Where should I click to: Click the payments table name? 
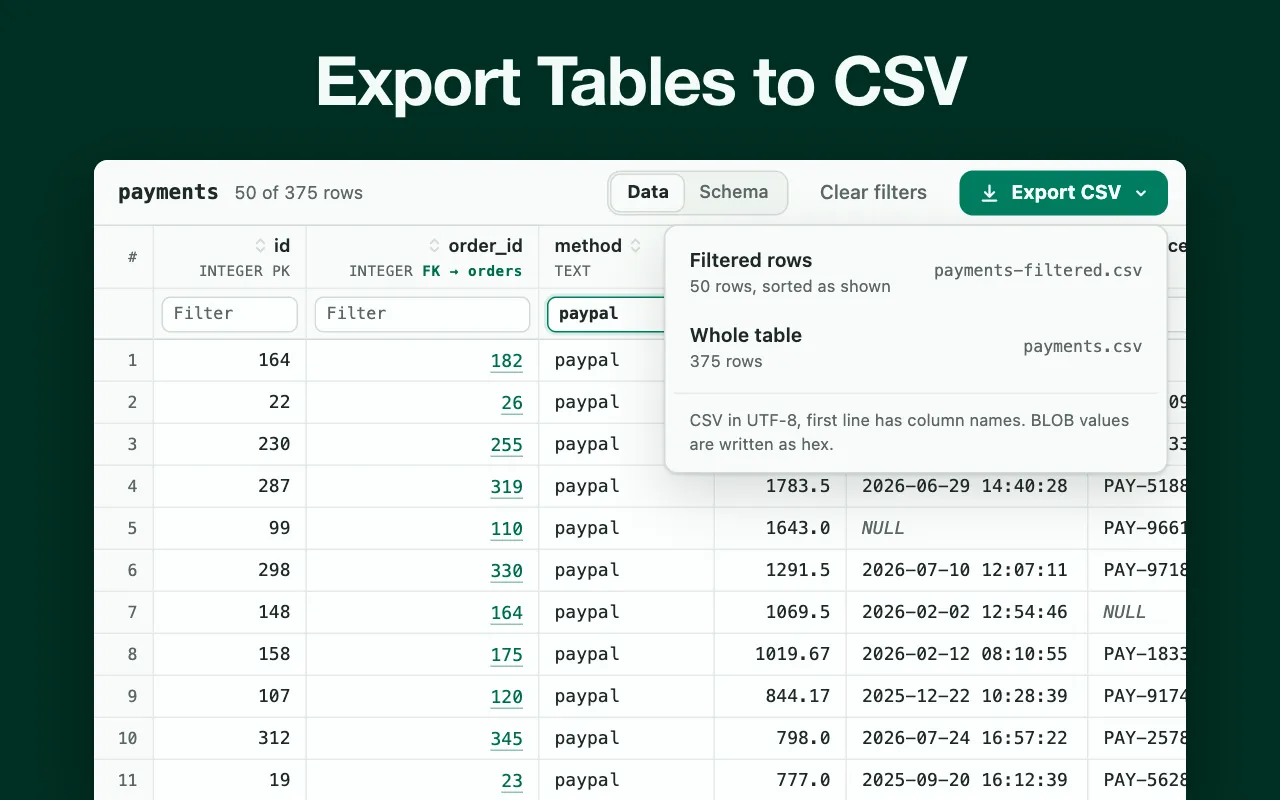[168, 192]
